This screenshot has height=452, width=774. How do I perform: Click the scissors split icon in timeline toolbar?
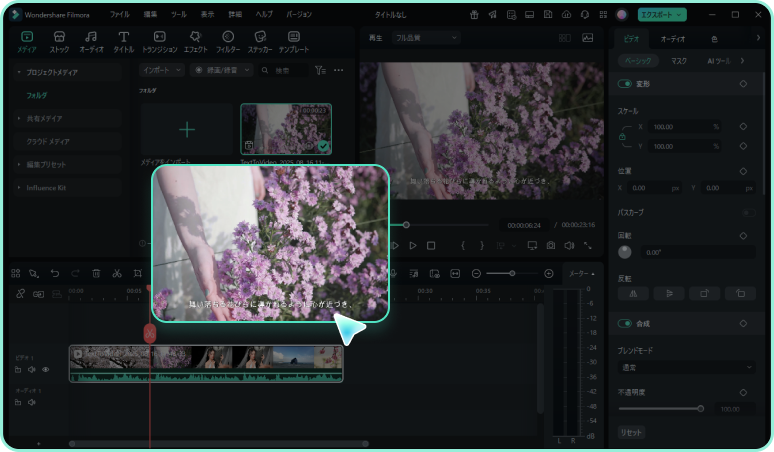point(117,273)
